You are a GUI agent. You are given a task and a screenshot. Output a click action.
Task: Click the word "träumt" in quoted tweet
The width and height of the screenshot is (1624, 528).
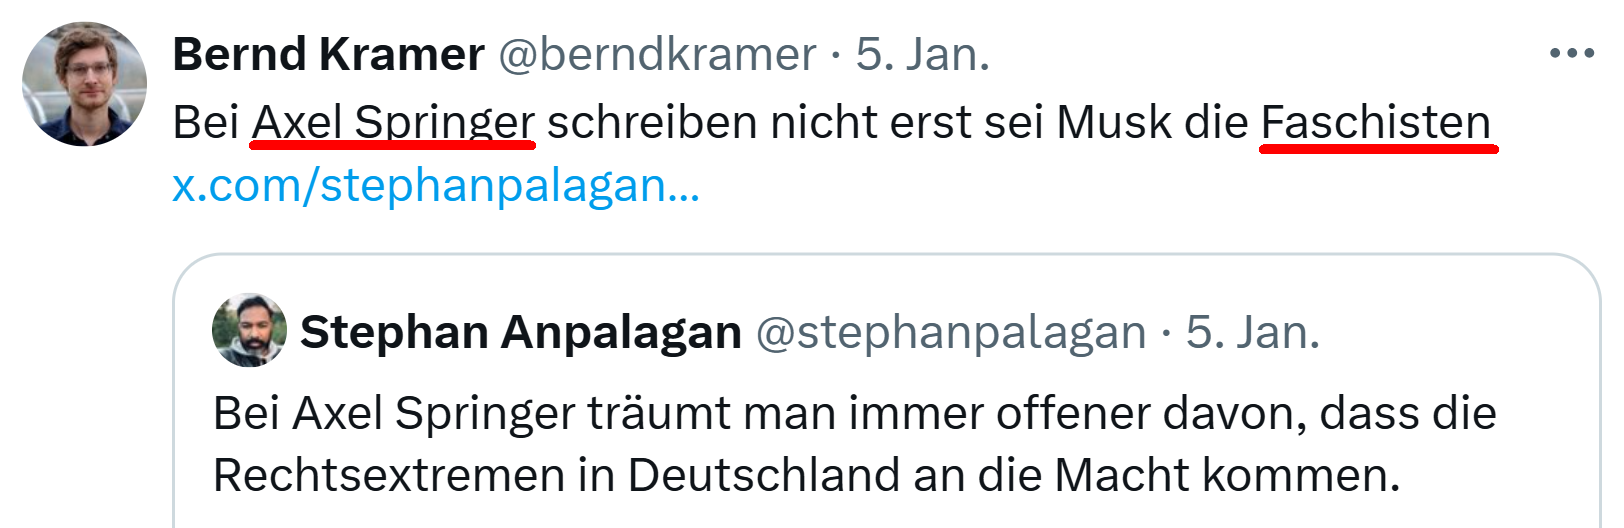coord(658,414)
